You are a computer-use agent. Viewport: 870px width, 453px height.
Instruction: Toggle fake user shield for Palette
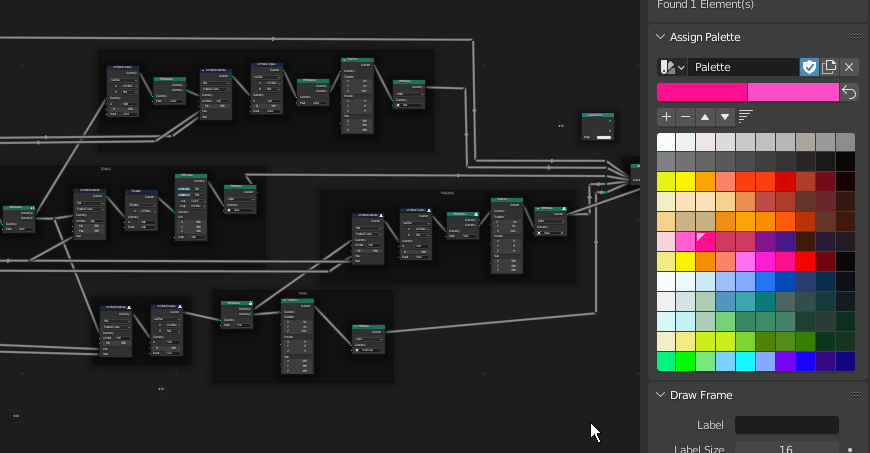tap(810, 67)
